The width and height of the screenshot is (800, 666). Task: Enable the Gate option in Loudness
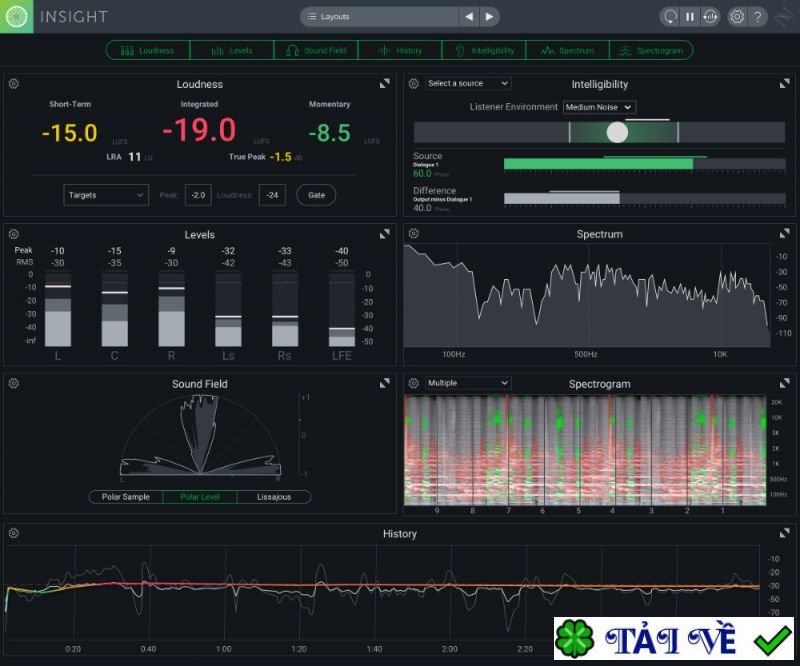(x=316, y=194)
